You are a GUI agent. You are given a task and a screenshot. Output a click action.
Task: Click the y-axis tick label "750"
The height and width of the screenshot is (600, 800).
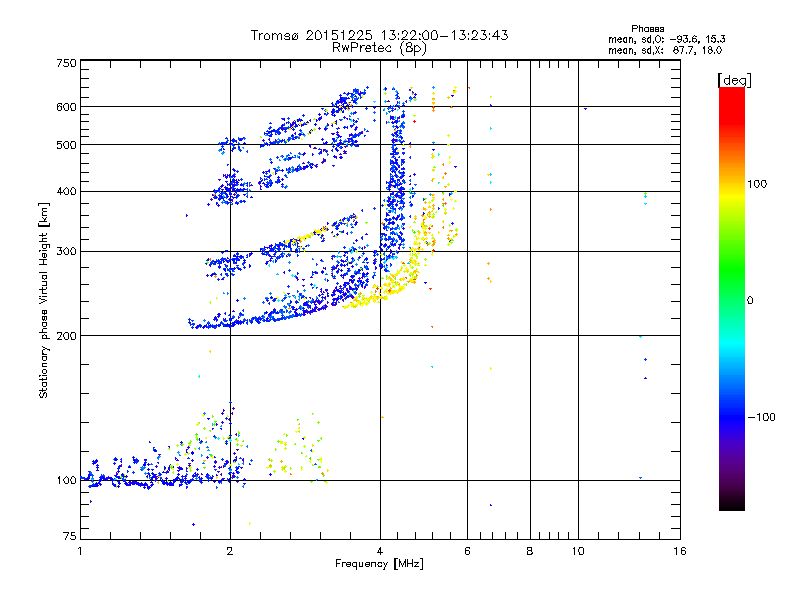coord(67,63)
